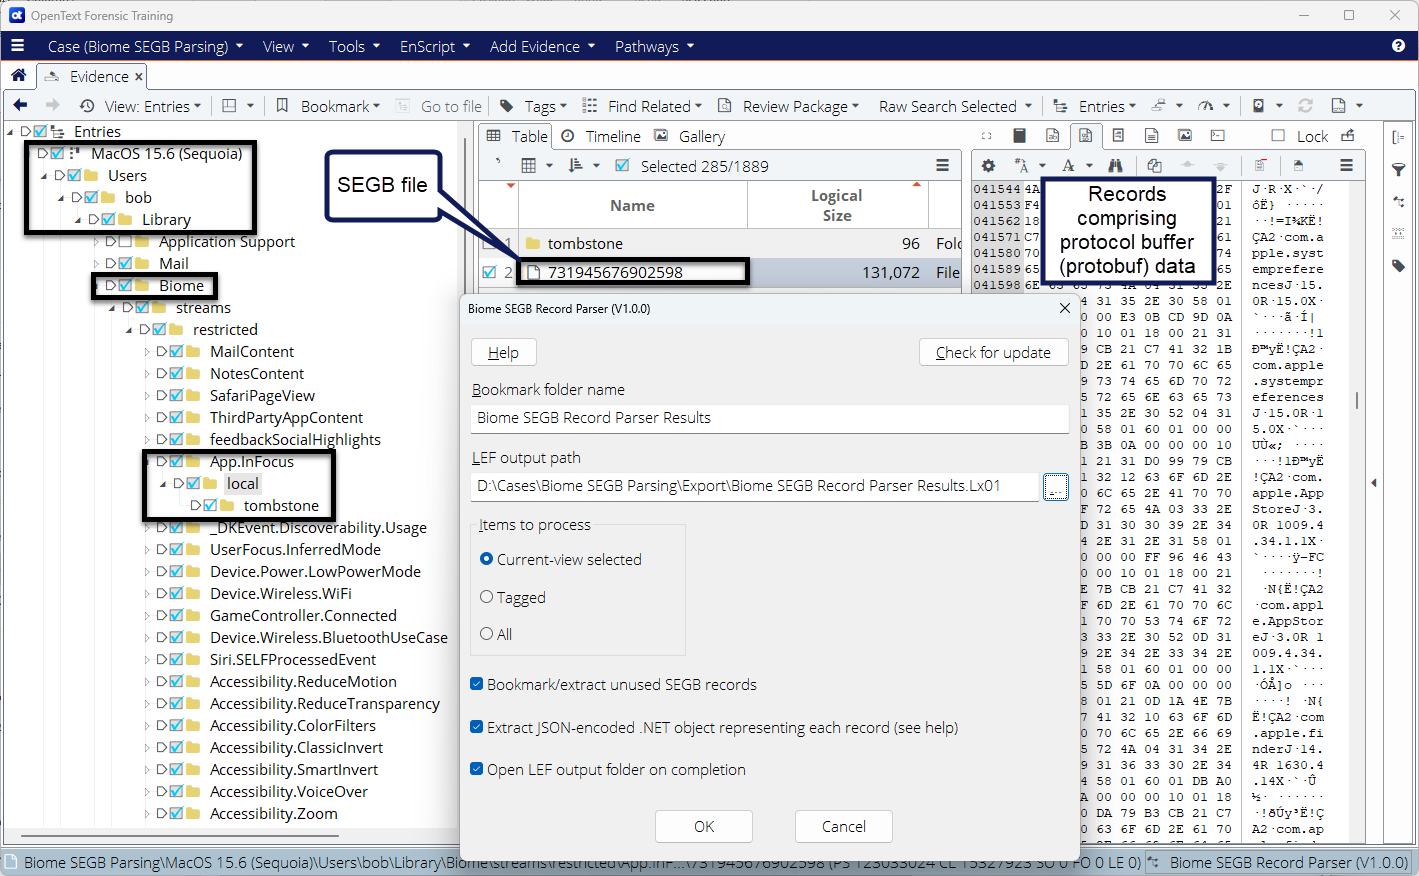Toggle Bookmark/extract unused SEGB records checkbox
Screen dimensions: 1419x876
tap(477, 684)
